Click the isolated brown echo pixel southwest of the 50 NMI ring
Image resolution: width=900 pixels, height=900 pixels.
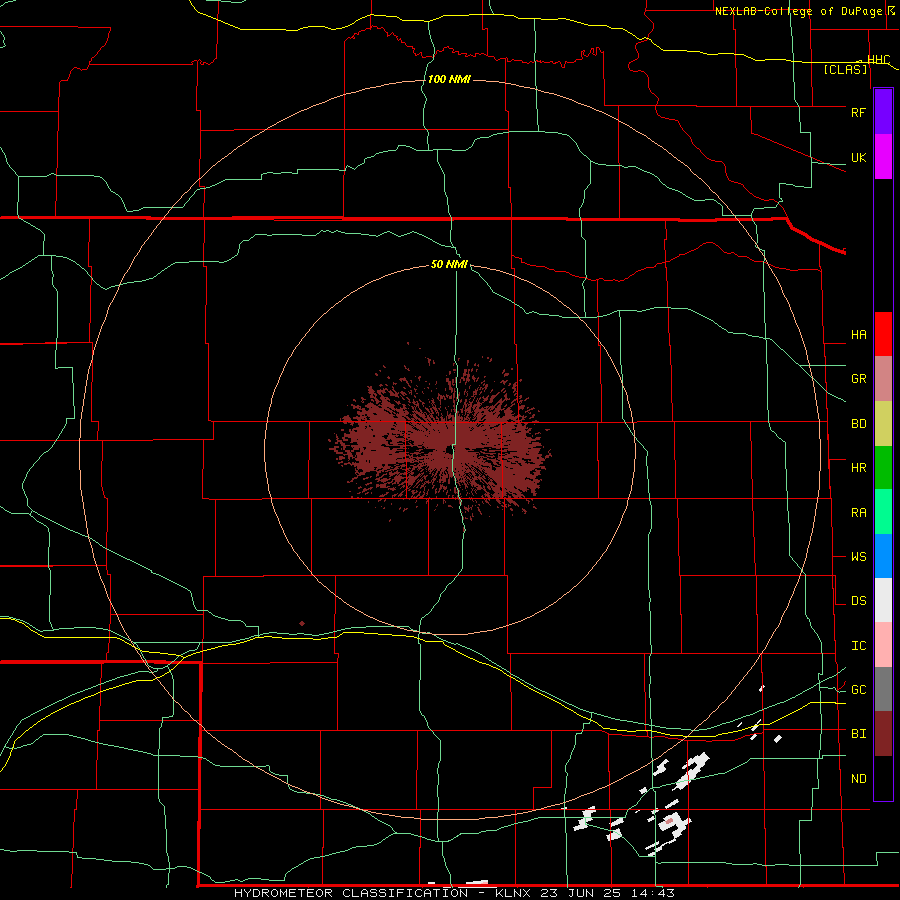[x=302, y=623]
